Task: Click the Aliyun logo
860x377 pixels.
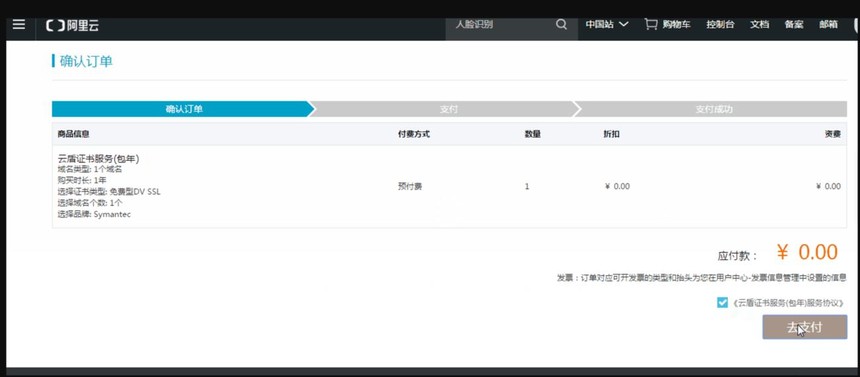Action: (72, 25)
